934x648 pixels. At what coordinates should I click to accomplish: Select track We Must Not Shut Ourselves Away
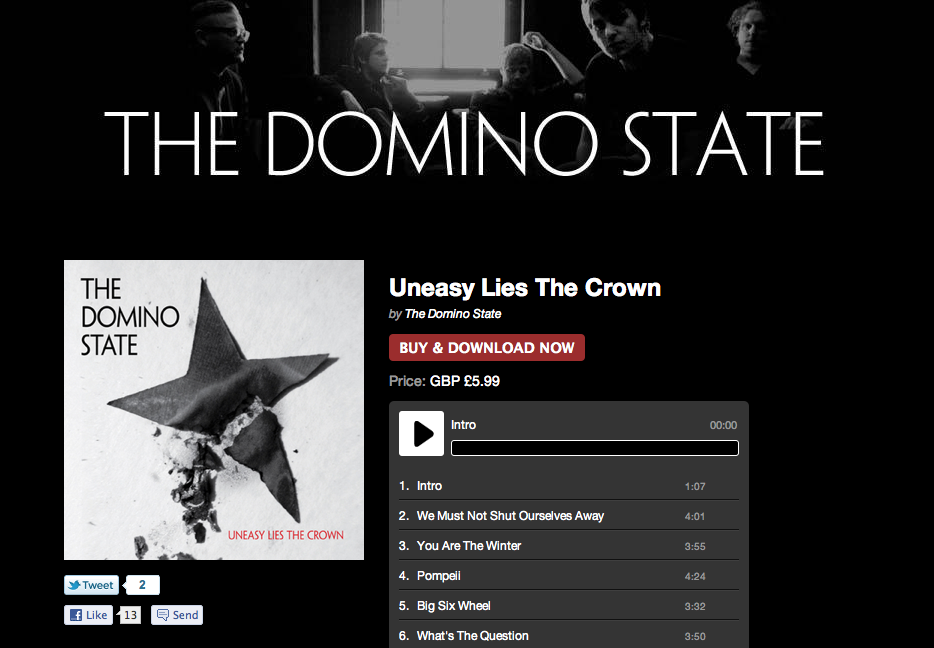pos(568,516)
